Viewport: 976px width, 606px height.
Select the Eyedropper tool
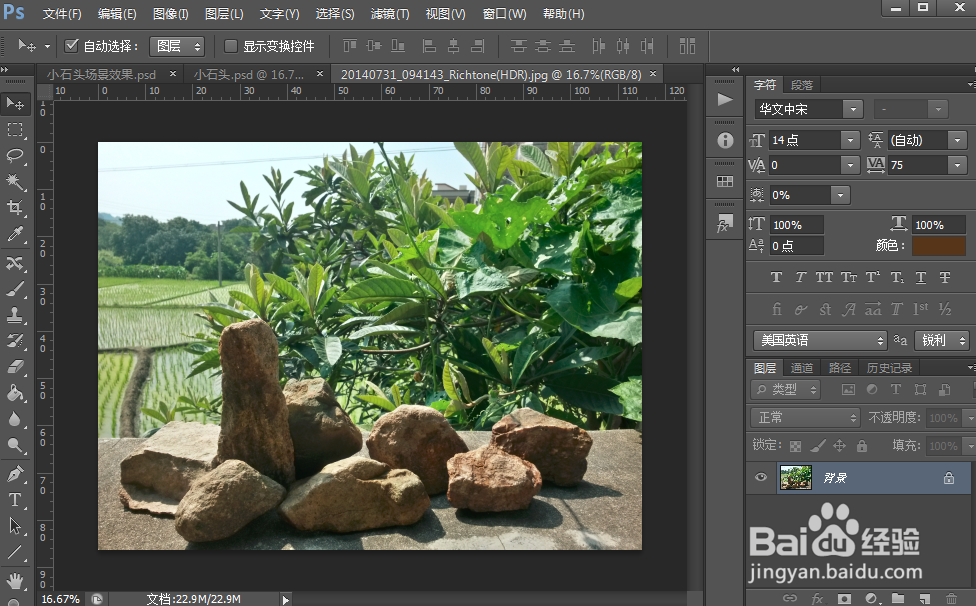(15, 234)
